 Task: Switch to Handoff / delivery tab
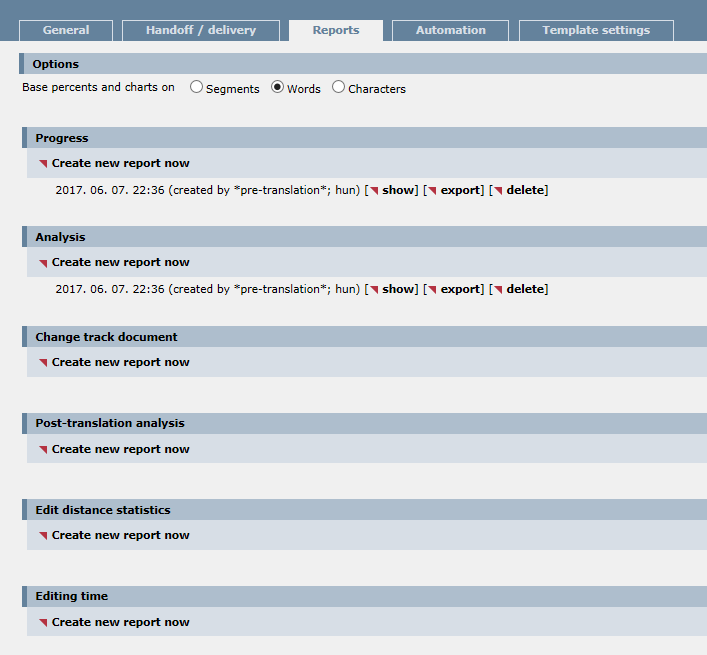[x=201, y=30]
